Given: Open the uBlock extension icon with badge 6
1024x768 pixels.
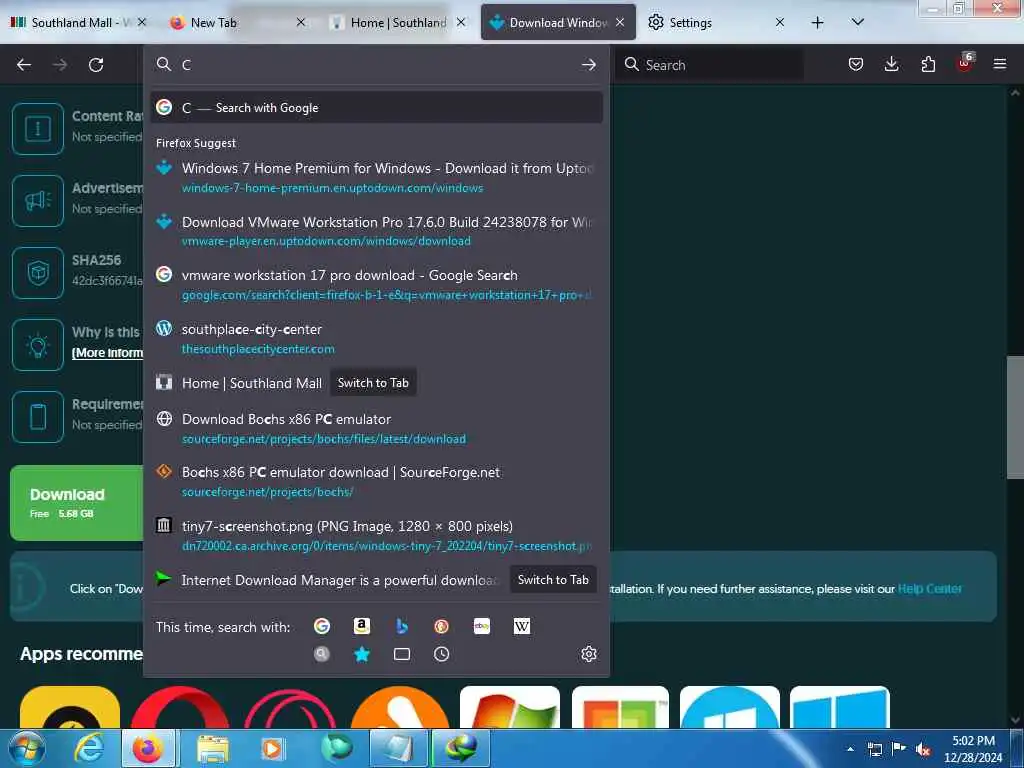Looking at the screenshot, I should click(965, 63).
